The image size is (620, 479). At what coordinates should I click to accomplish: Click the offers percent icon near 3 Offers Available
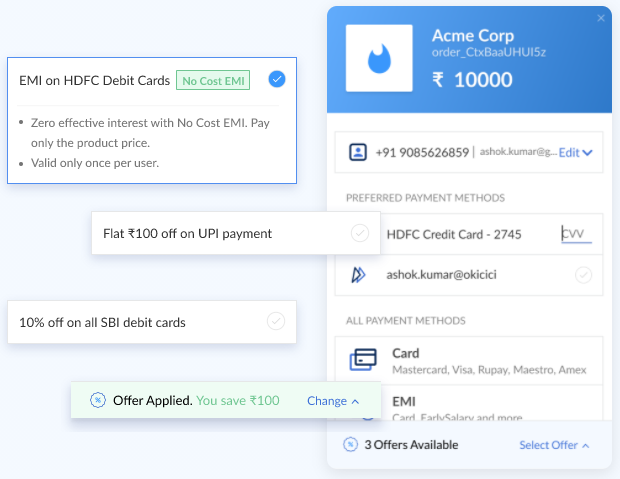coord(350,445)
